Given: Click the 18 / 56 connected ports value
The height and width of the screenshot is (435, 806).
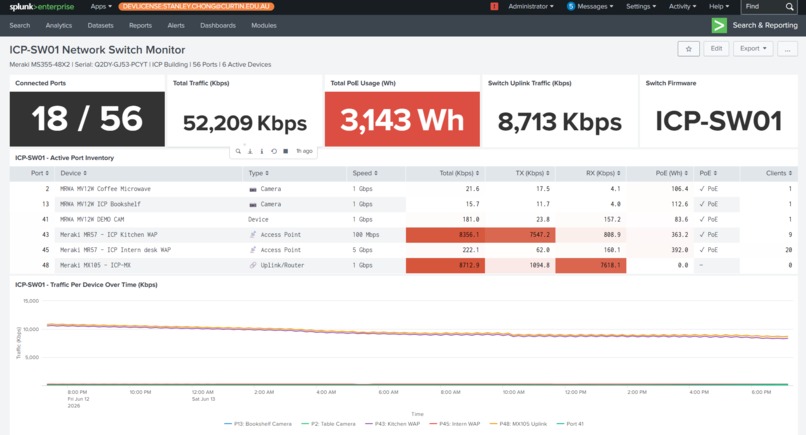Looking at the screenshot, I should (87, 119).
